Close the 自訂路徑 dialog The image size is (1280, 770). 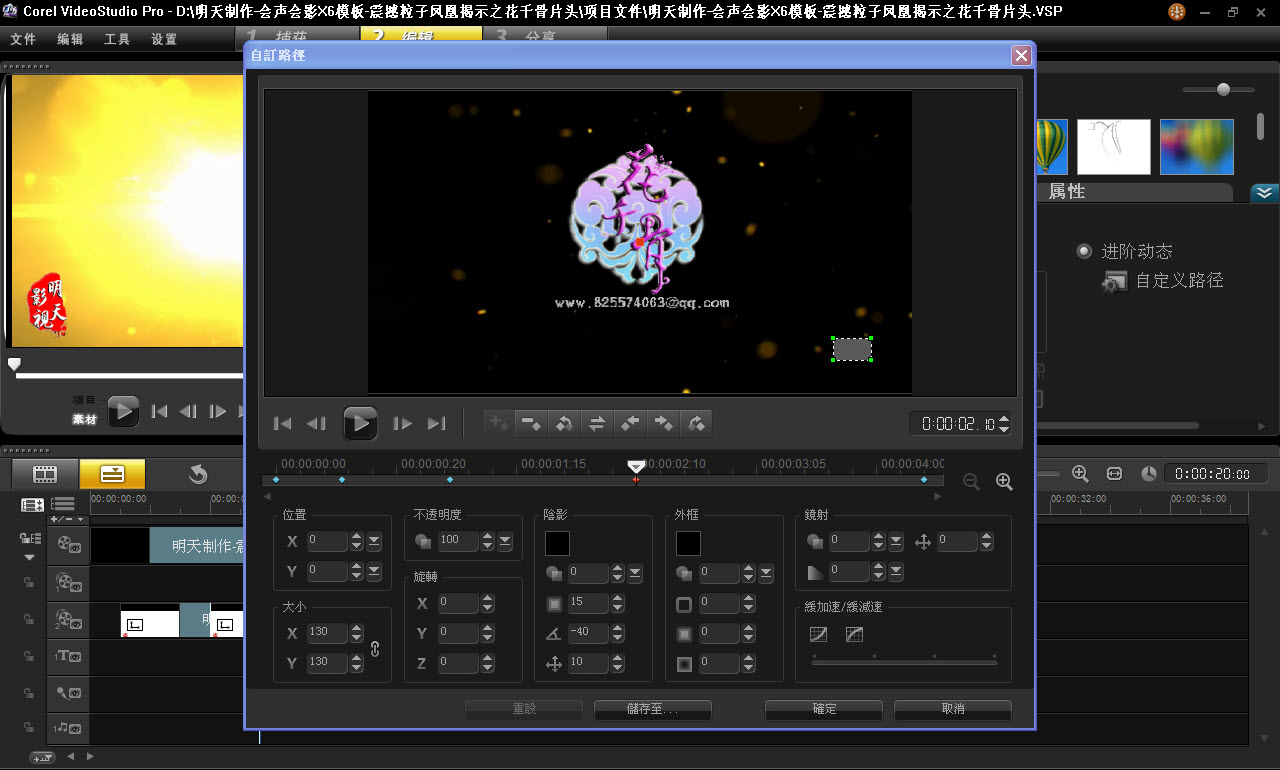click(x=1021, y=55)
